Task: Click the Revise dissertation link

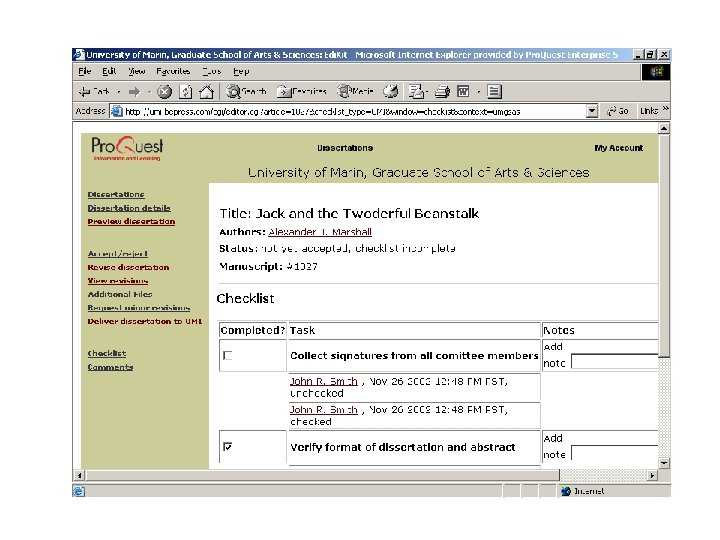Action: (128, 267)
